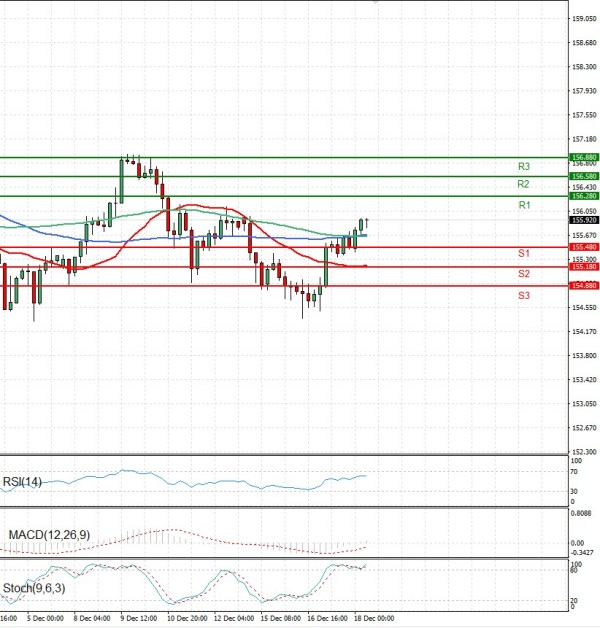600x628 pixels.
Task: Select the S2 support label
Action: click(x=524, y=274)
